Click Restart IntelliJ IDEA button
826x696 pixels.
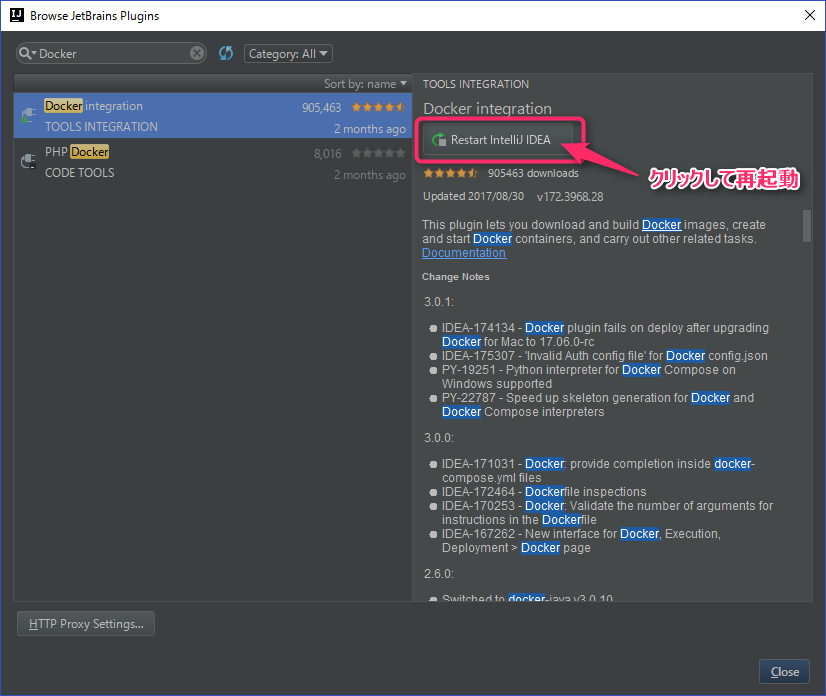(x=498, y=140)
